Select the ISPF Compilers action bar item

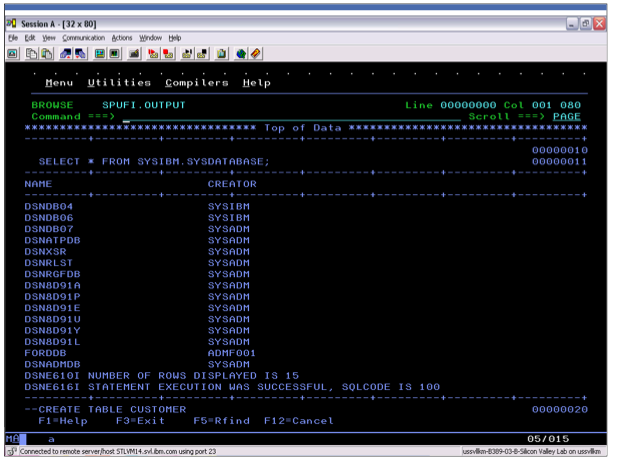click(197, 83)
